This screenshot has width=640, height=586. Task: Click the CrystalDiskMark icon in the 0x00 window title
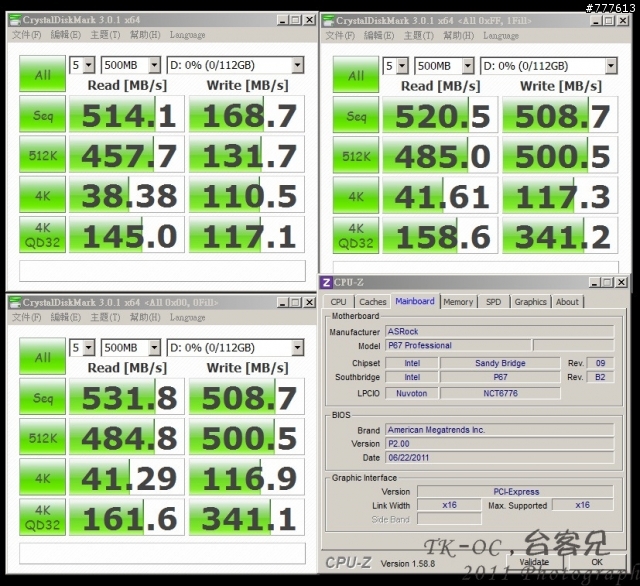[15, 302]
